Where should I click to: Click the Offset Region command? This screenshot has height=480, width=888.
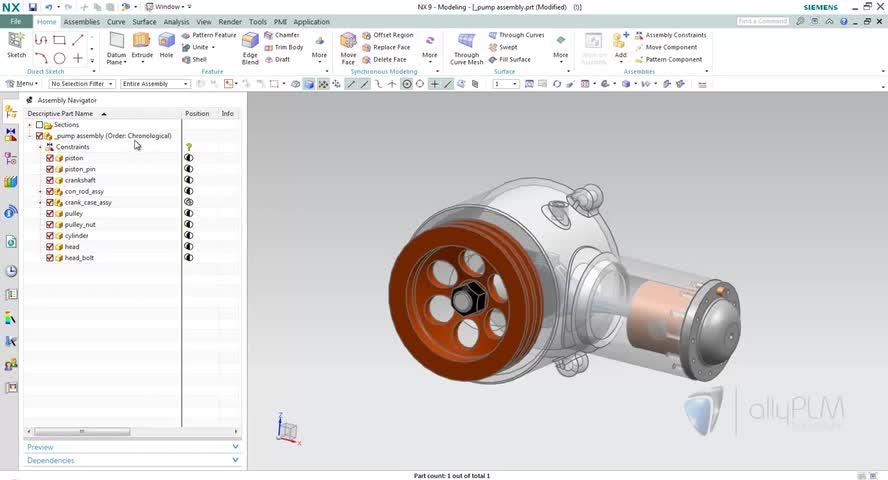coord(387,35)
